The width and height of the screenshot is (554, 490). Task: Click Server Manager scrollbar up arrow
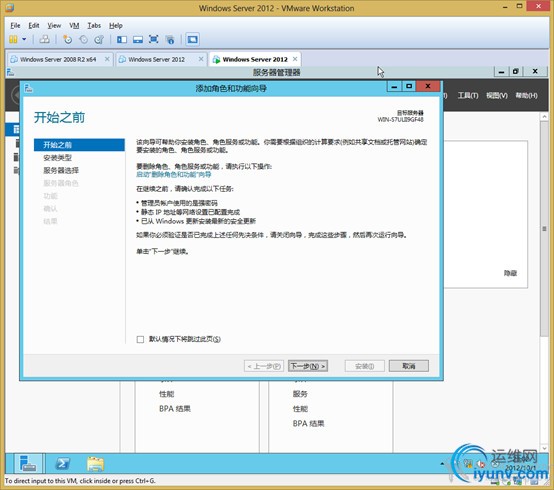pos(544,117)
